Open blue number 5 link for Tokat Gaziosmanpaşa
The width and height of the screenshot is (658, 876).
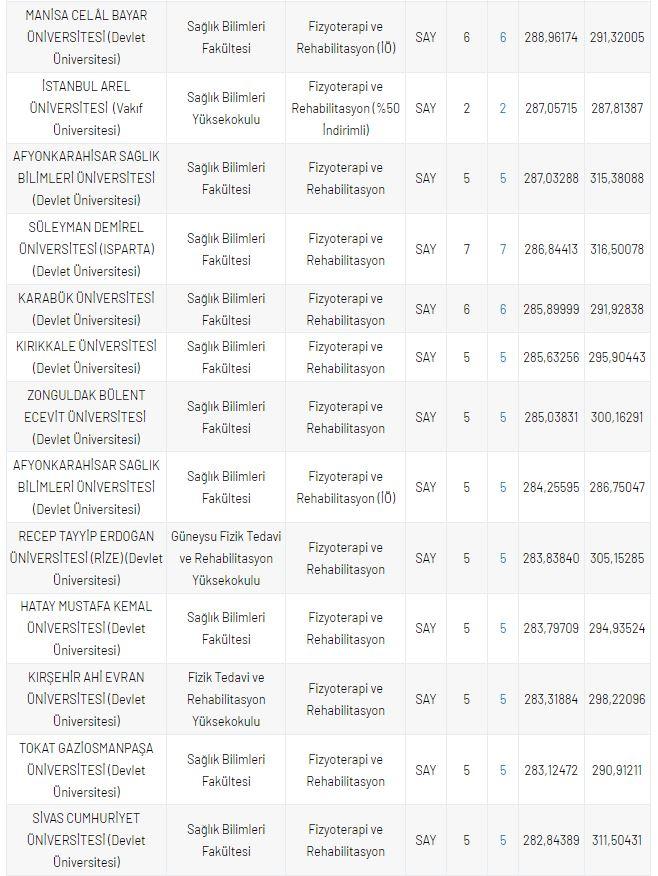pyautogui.click(x=503, y=770)
